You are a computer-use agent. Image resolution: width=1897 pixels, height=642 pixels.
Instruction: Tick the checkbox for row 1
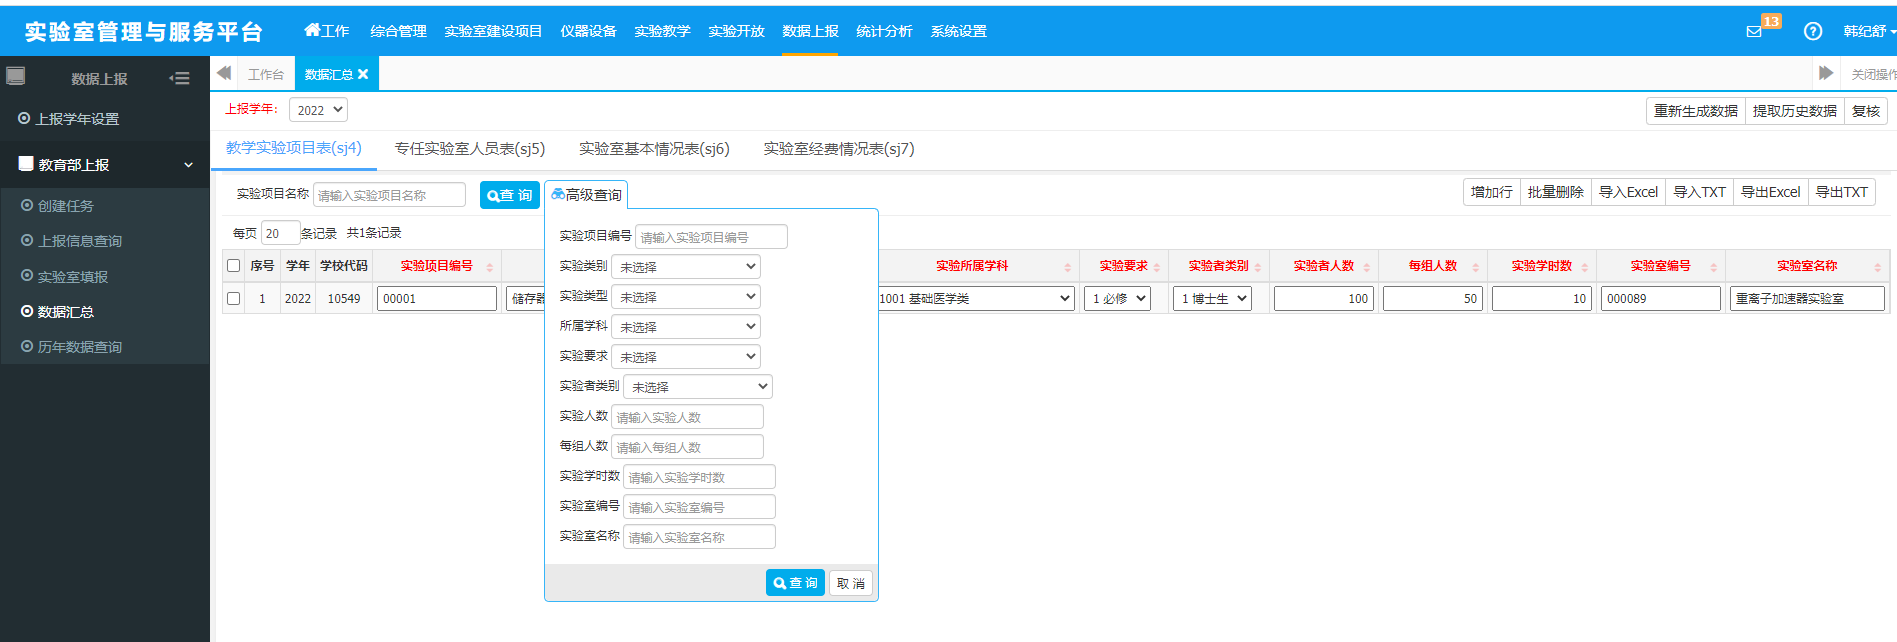(x=233, y=298)
